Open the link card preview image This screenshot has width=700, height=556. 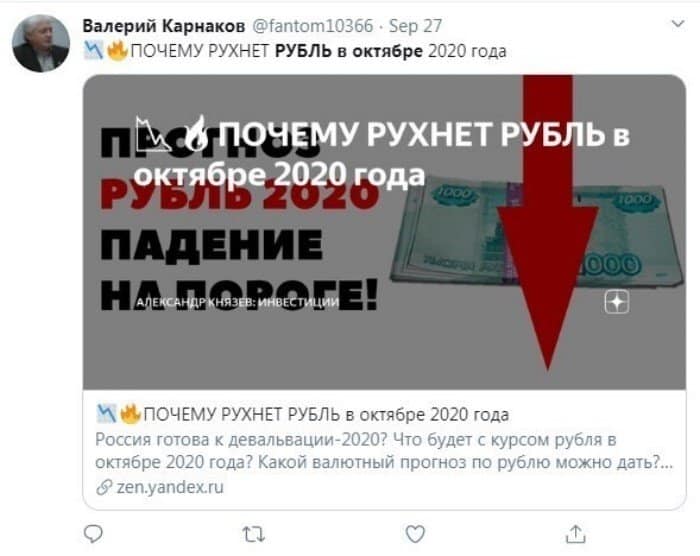pos(384,232)
